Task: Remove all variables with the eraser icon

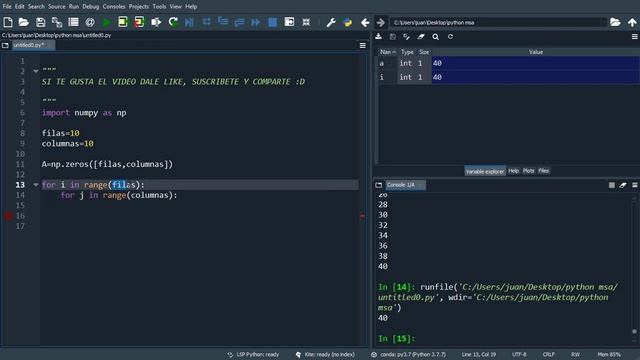Action: [x=421, y=37]
